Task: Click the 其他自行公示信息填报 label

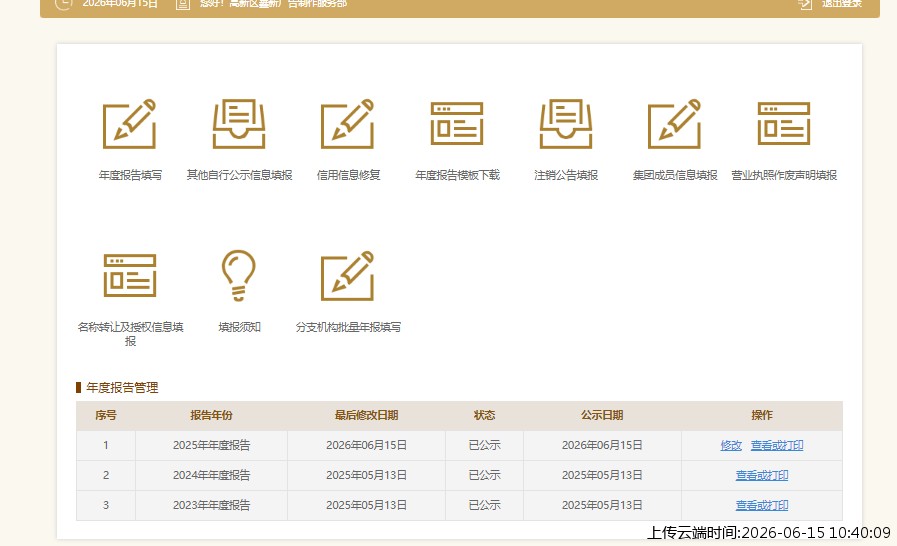Action: point(239,175)
